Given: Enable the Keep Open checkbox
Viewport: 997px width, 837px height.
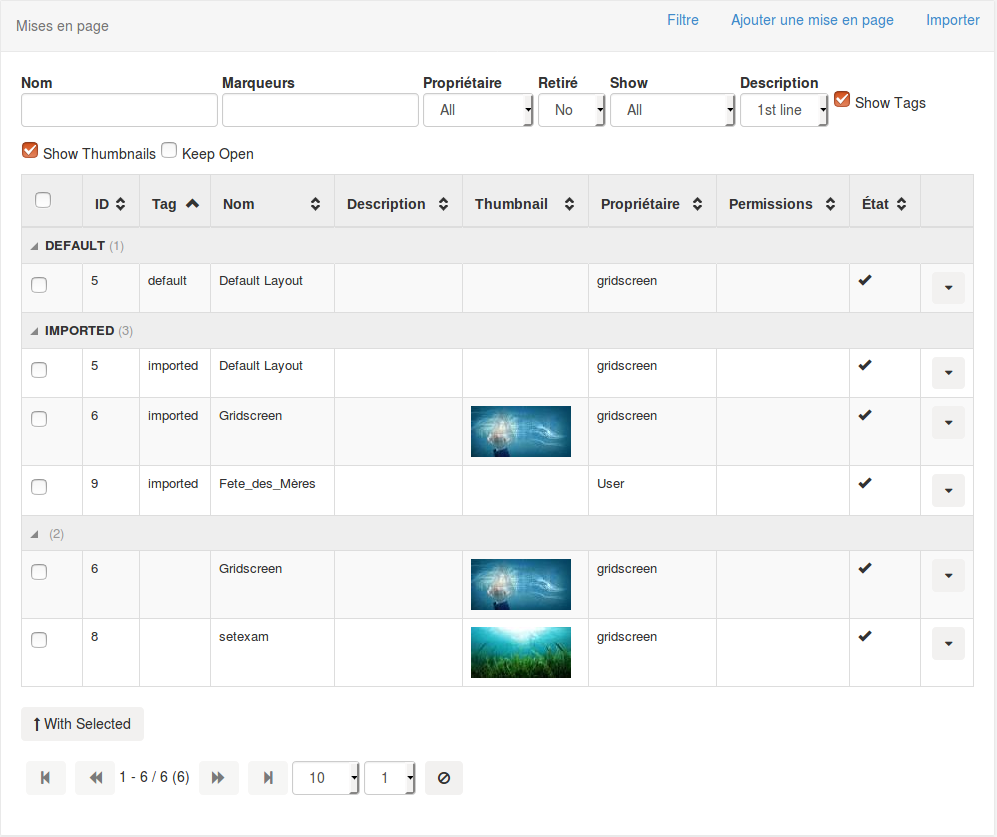Looking at the screenshot, I should pyautogui.click(x=169, y=151).
